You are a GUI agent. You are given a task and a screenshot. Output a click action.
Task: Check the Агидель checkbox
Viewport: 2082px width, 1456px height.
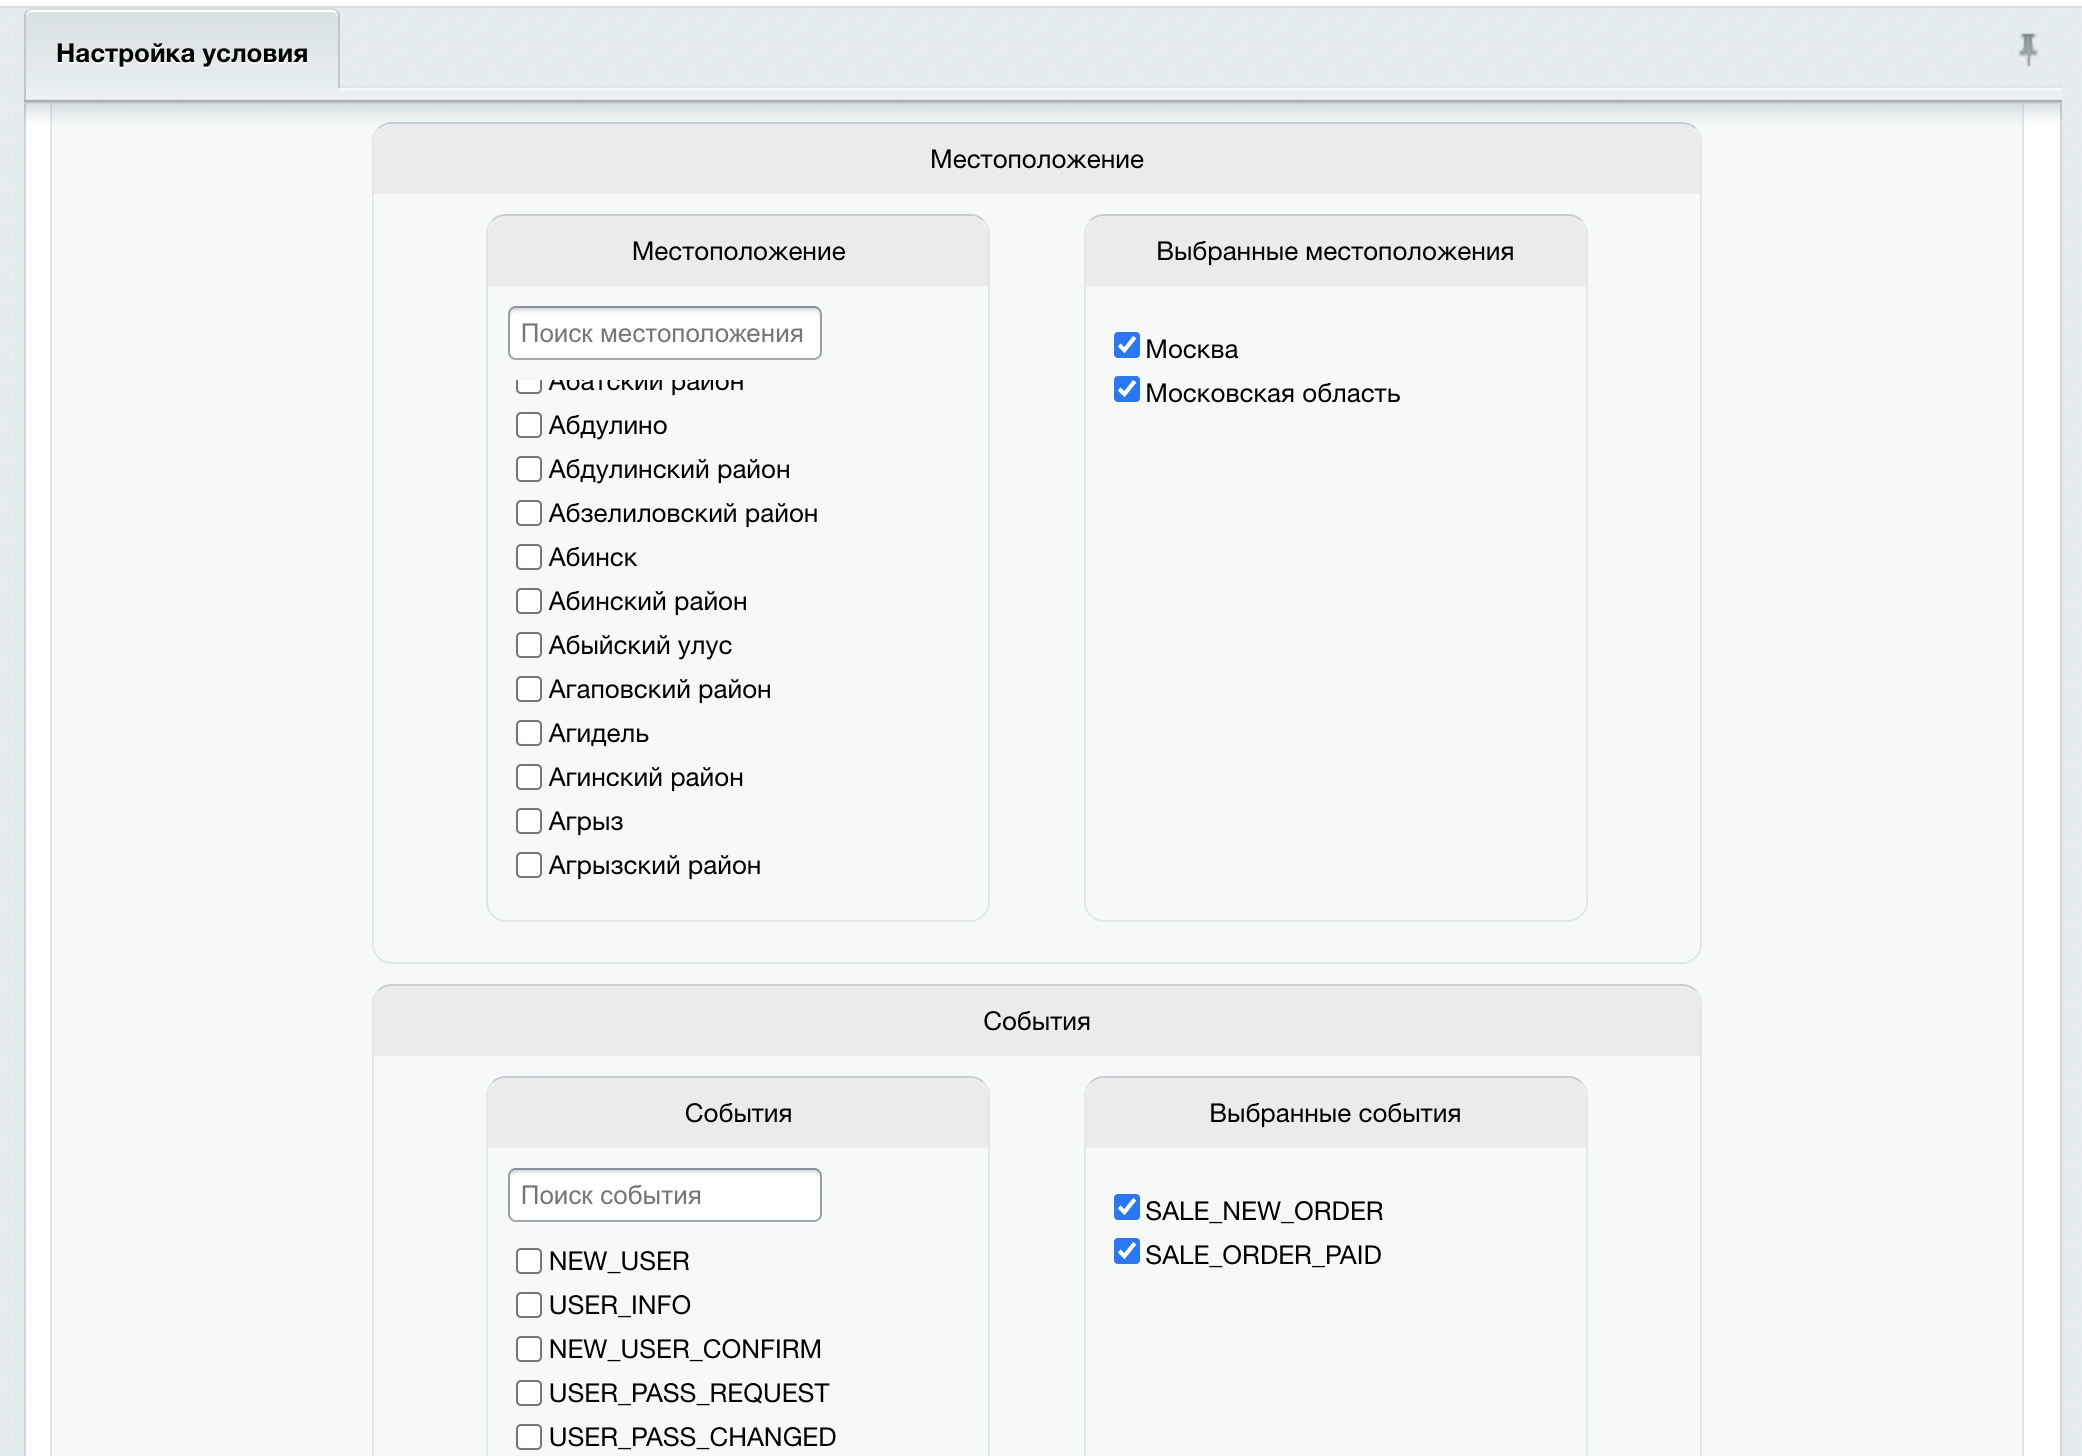click(529, 733)
